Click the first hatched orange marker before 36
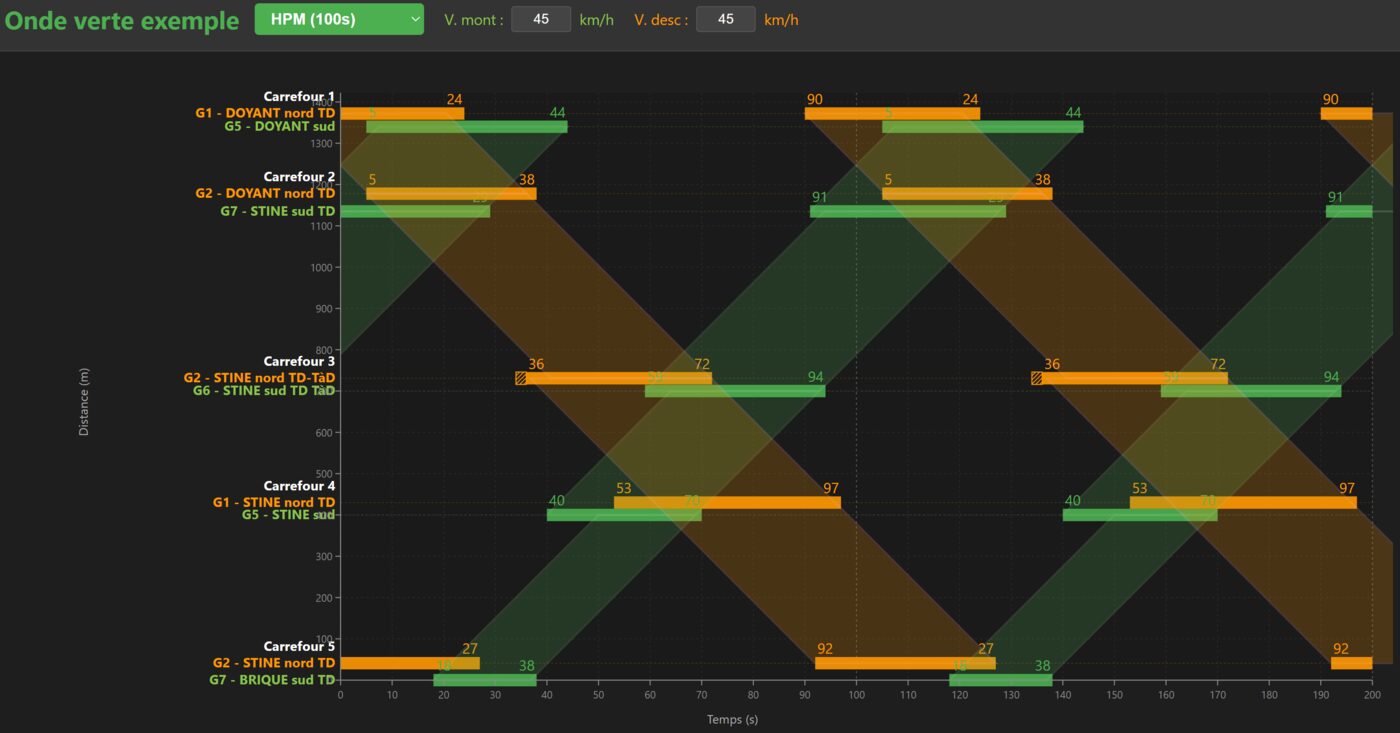This screenshot has height=733, width=1400. [520, 378]
